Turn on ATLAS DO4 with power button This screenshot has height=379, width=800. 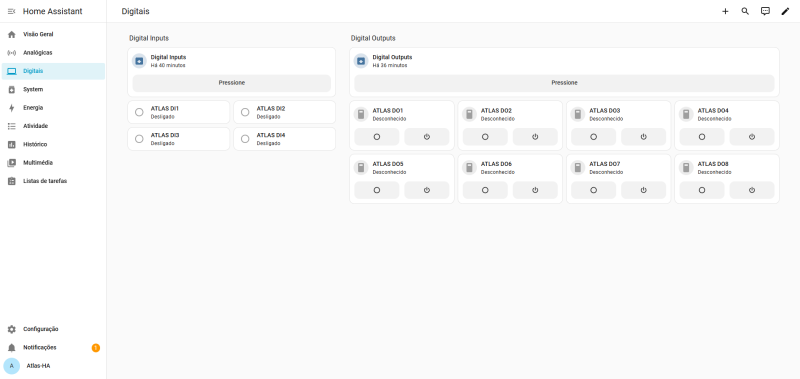[x=752, y=137]
